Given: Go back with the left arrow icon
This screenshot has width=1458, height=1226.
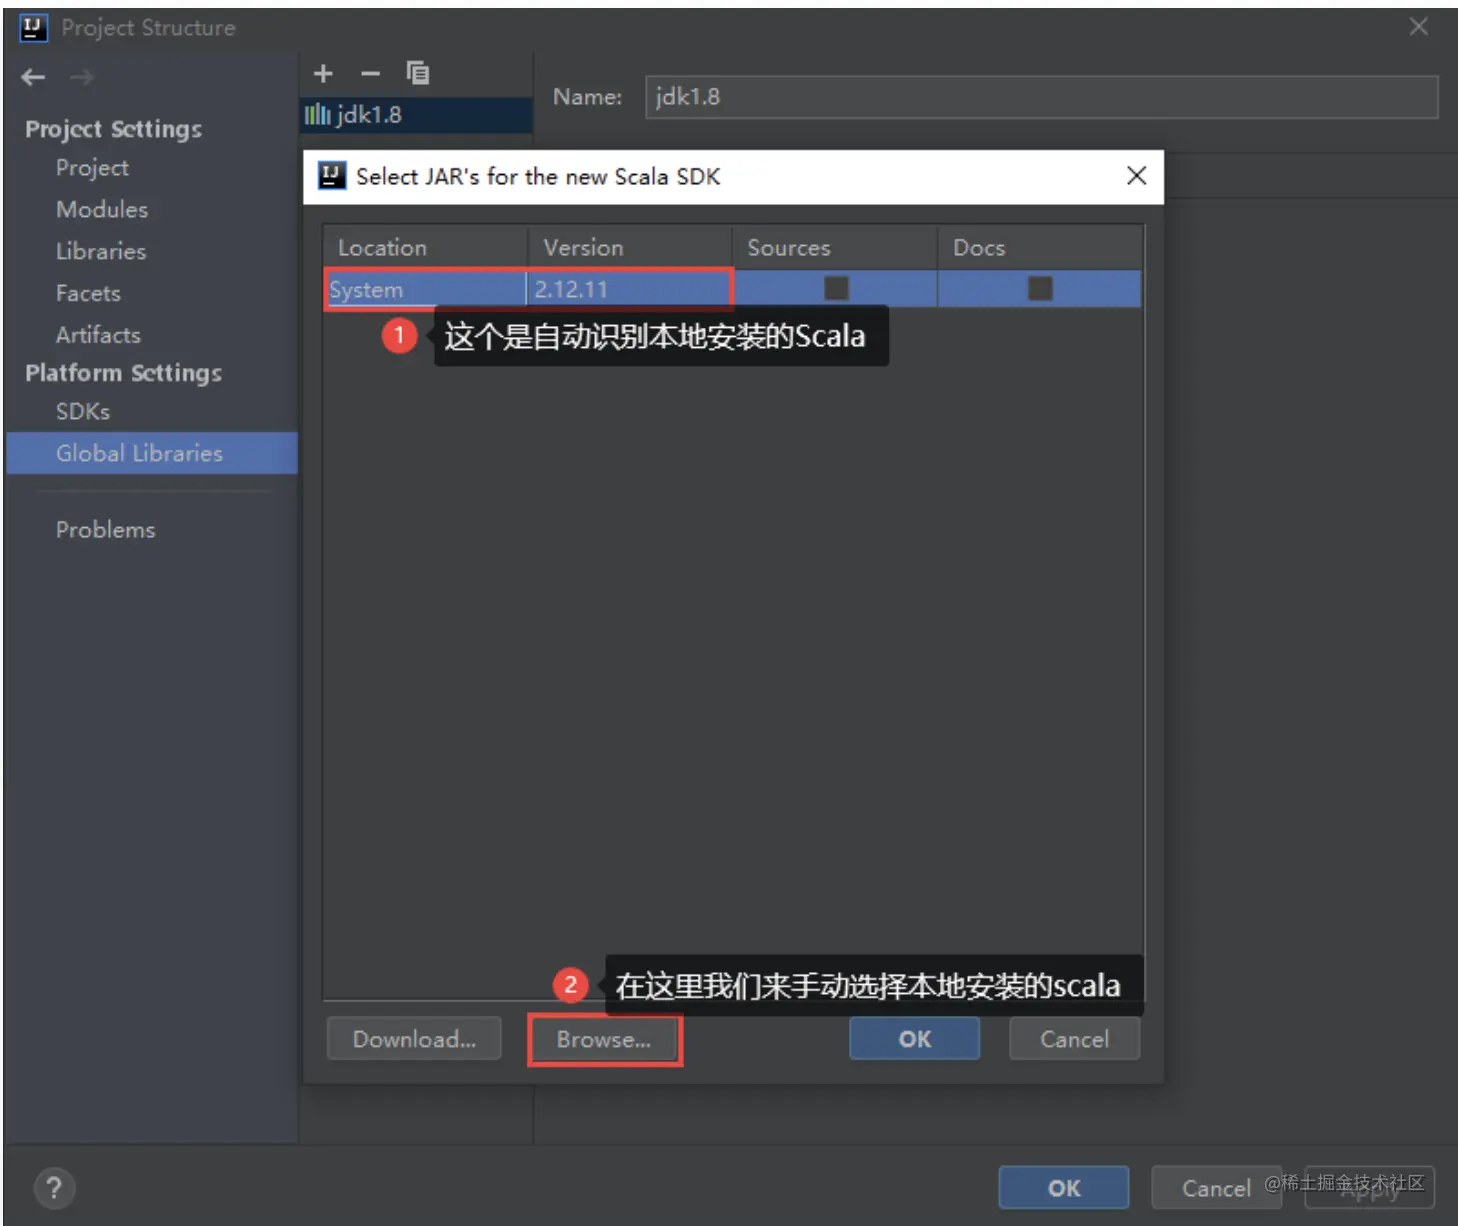Looking at the screenshot, I should click(x=33, y=77).
